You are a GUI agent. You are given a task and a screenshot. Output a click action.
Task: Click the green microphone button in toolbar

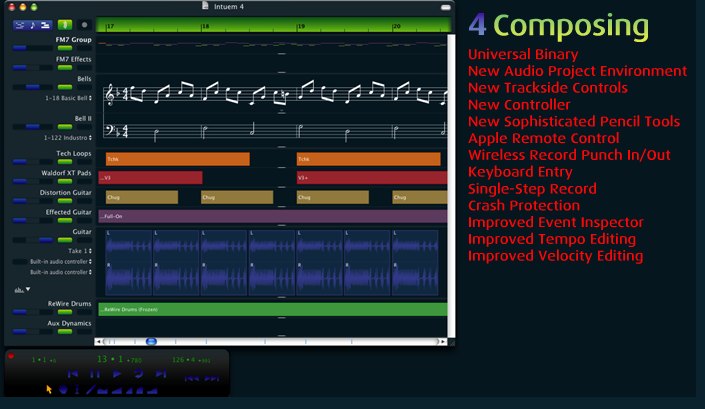[65, 24]
